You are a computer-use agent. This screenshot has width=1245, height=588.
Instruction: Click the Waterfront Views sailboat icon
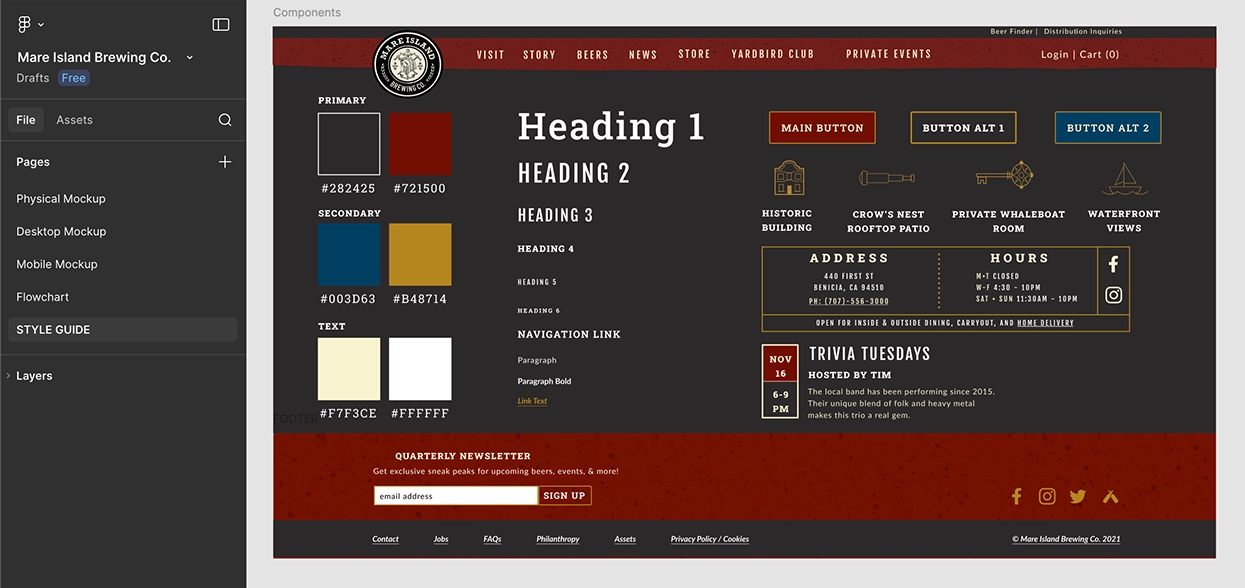1124,179
